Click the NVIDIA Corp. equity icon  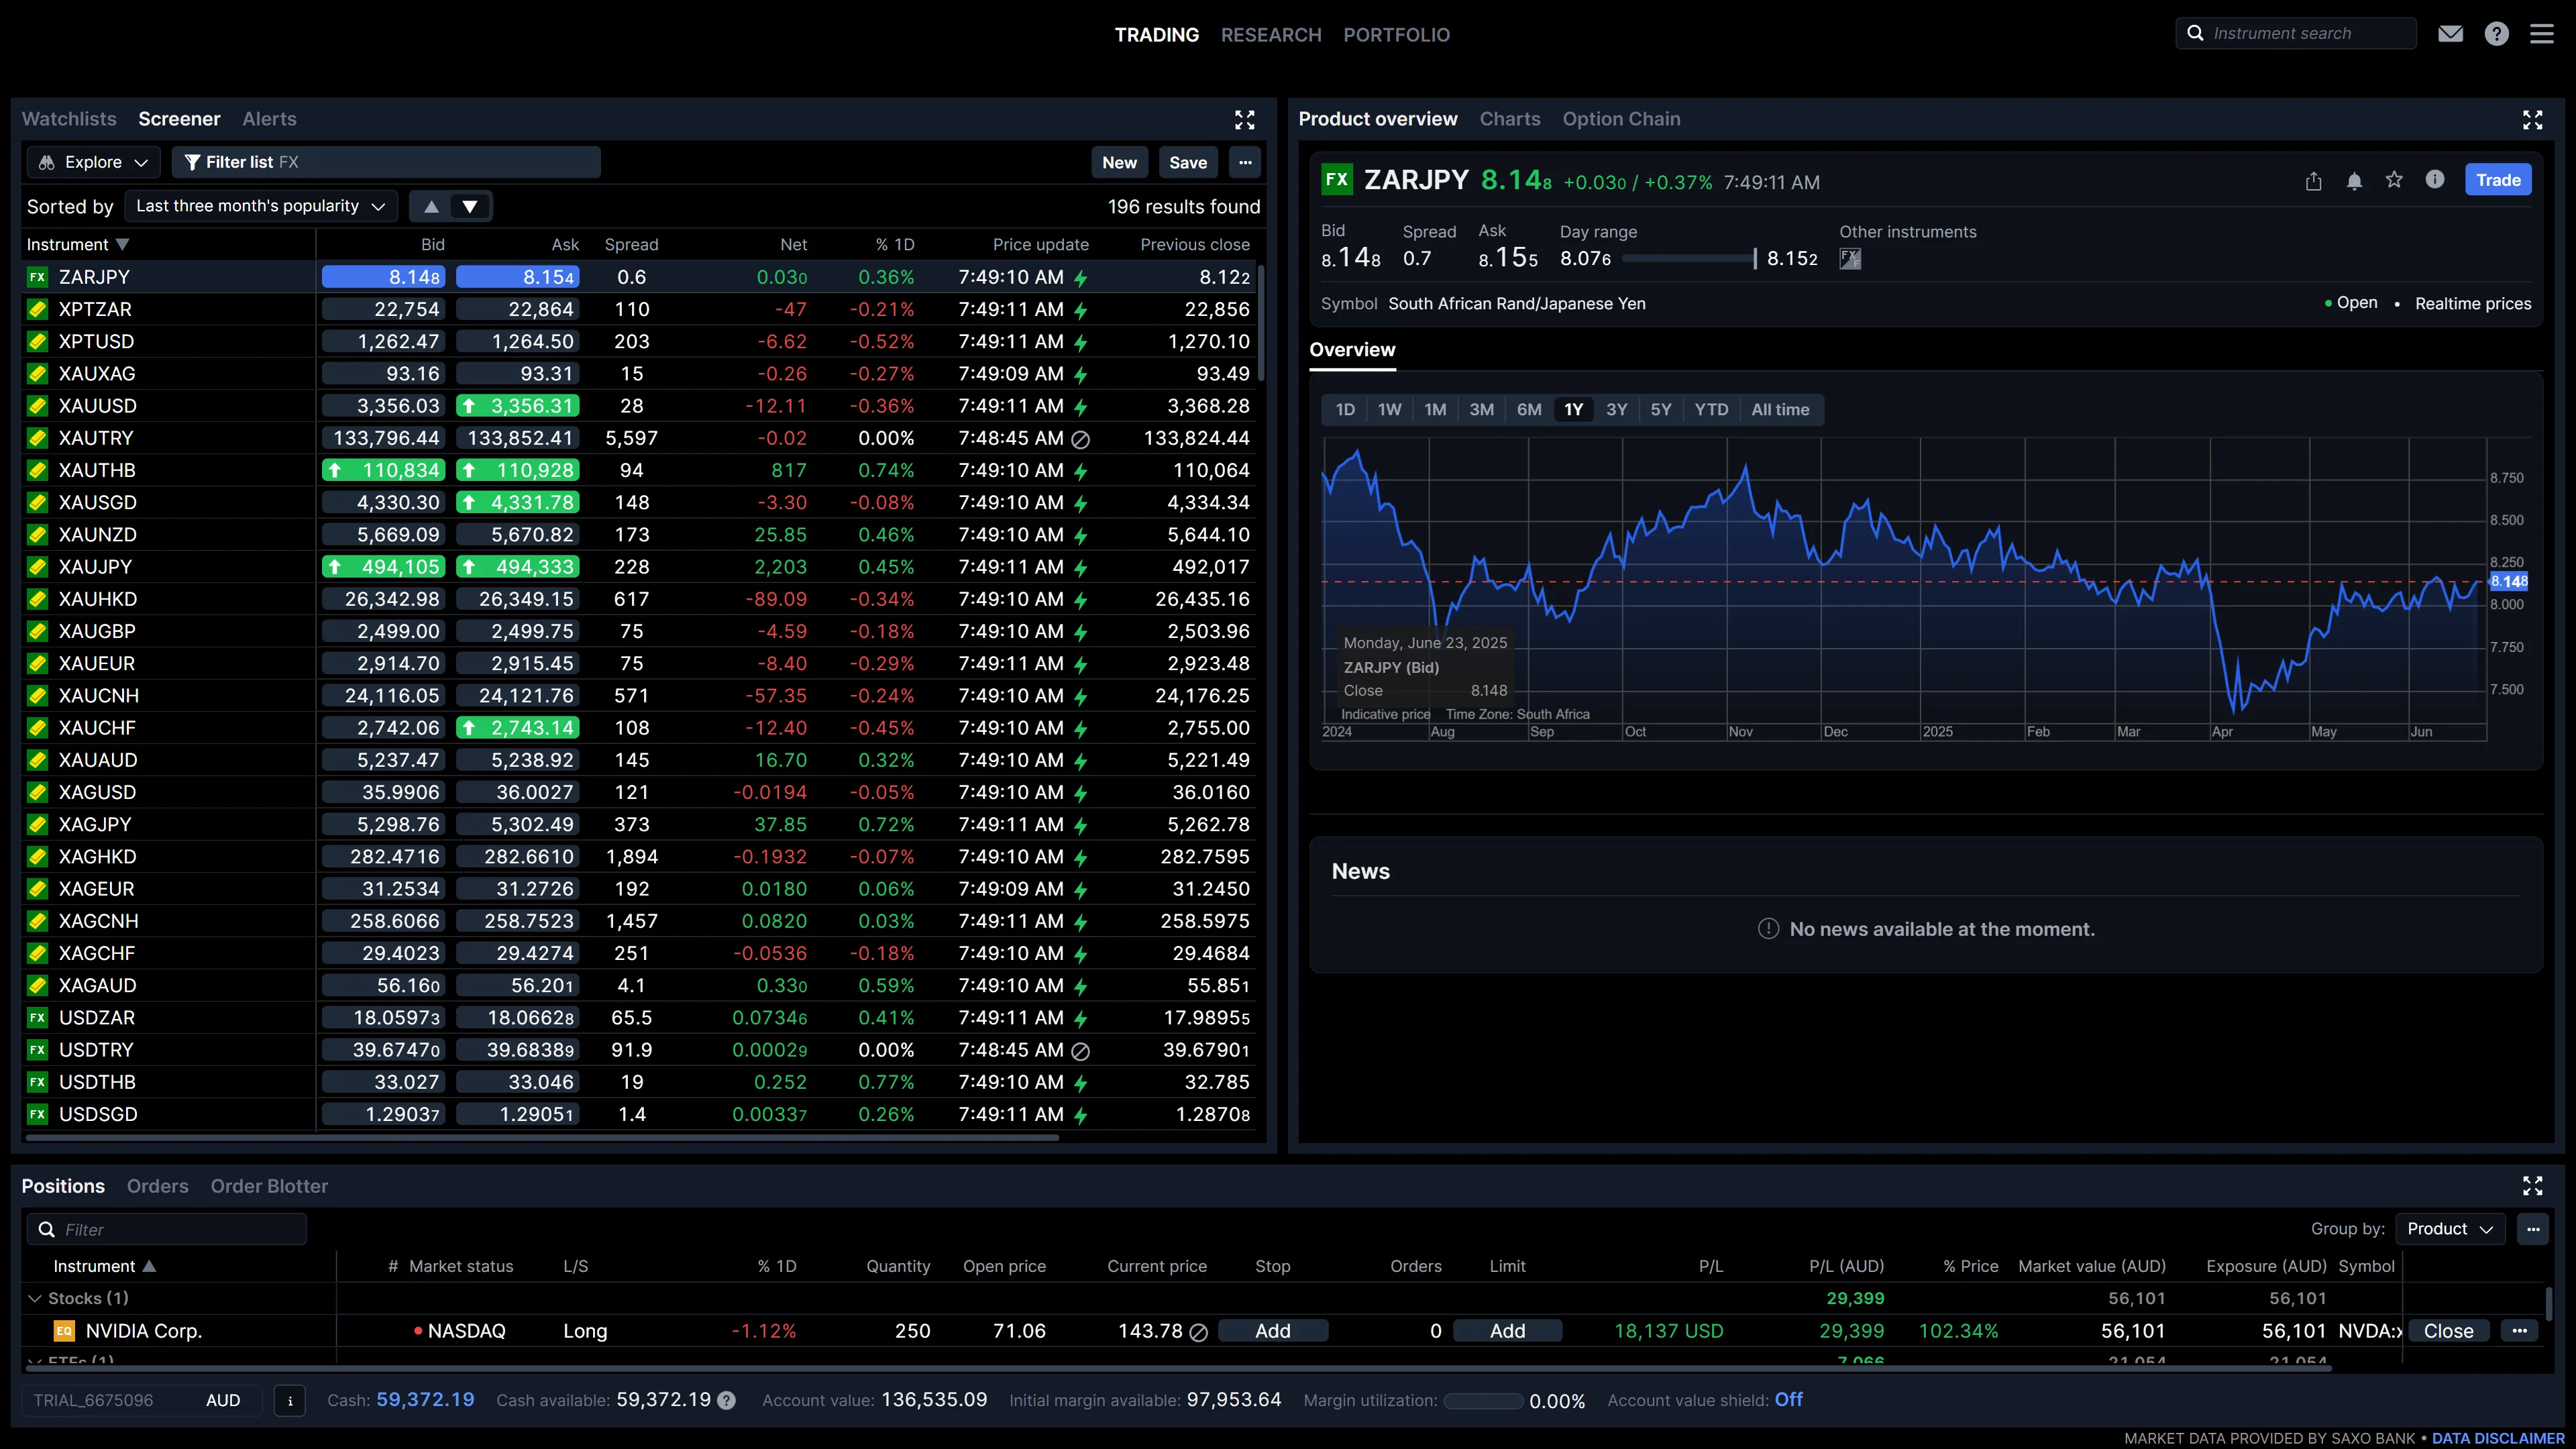point(64,1331)
